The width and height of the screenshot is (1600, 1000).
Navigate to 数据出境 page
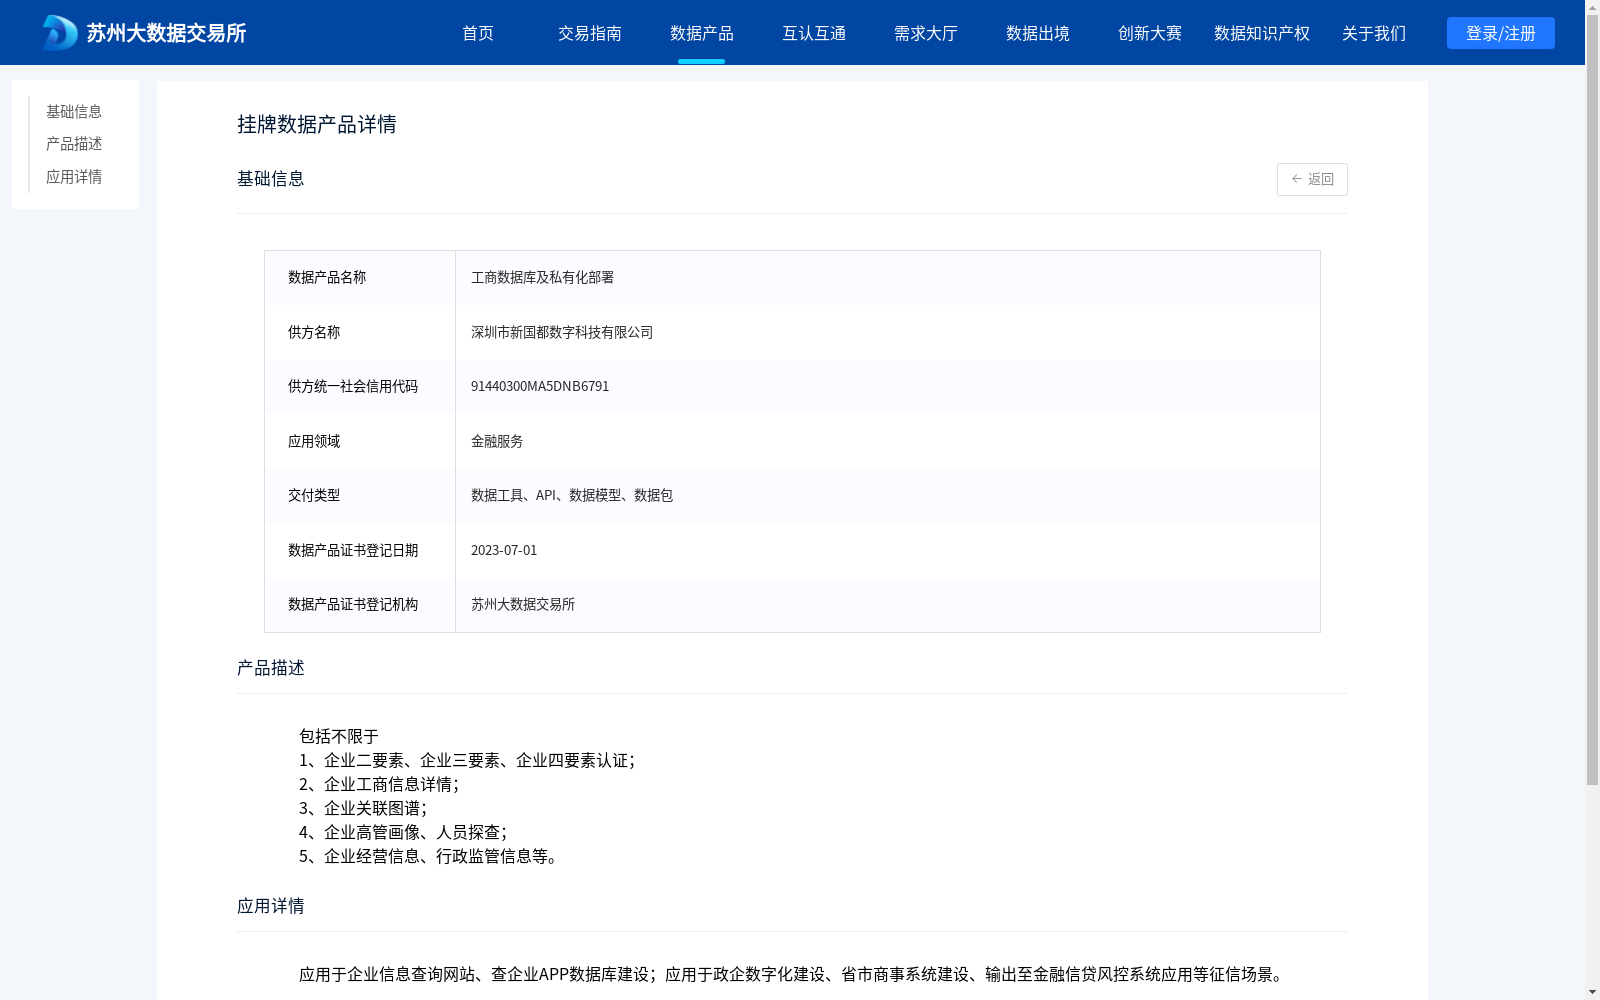1038,33
